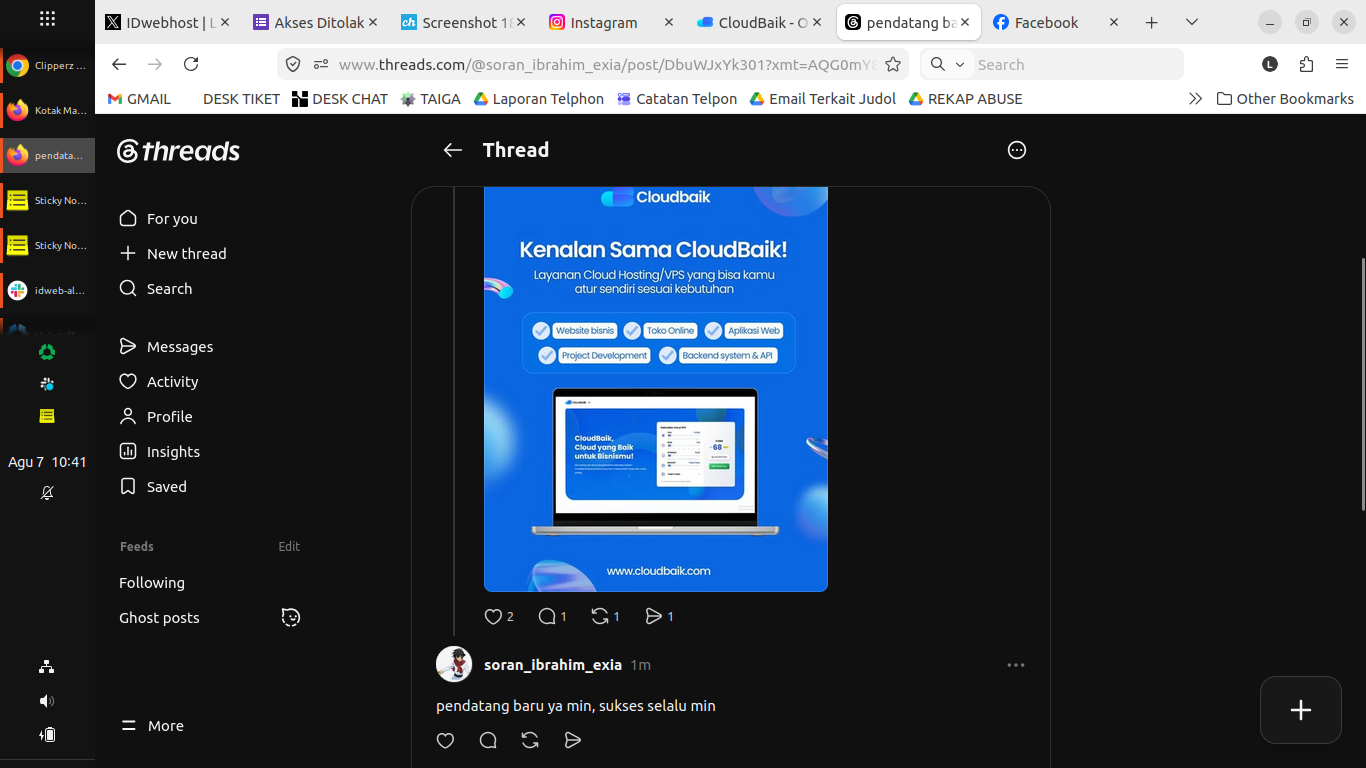This screenshot has width=1366, height=768.
Task: Open the Firefox application menu
Action: [x=1342, y=64]
